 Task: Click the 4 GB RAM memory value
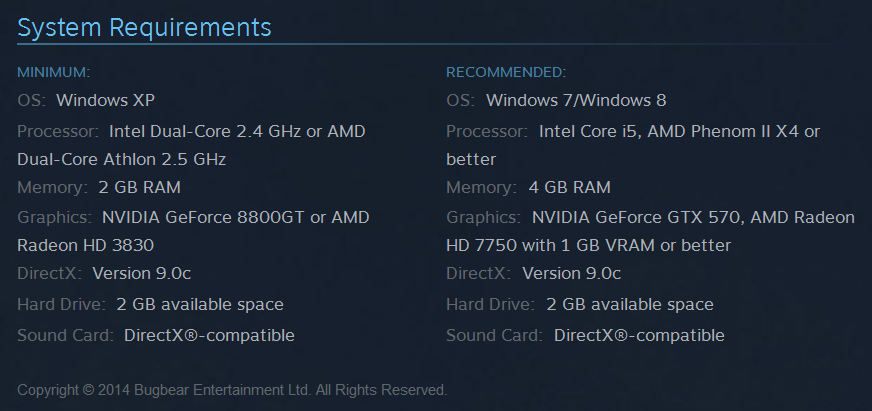(x=569, y=187)
